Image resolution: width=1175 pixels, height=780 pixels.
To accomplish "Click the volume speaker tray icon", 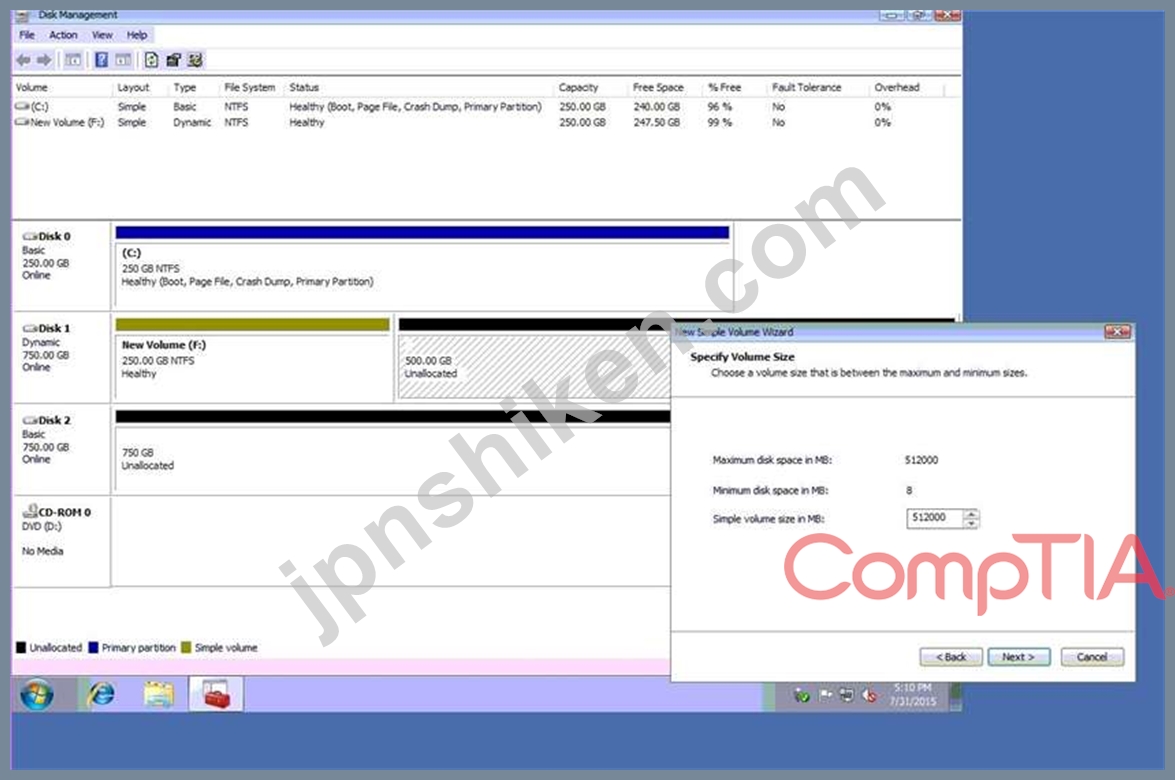I will (x=869, y=696).
